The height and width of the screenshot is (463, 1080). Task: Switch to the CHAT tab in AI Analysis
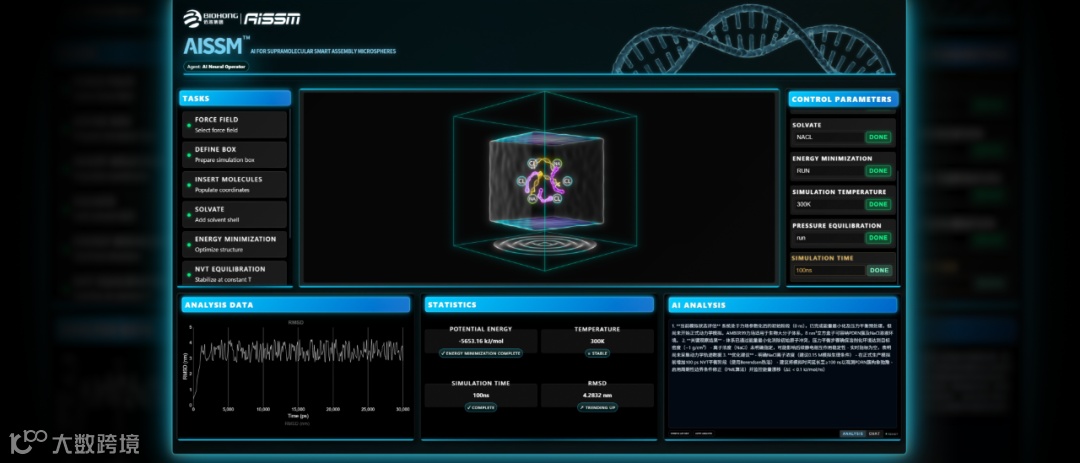[x=874, y=433]
